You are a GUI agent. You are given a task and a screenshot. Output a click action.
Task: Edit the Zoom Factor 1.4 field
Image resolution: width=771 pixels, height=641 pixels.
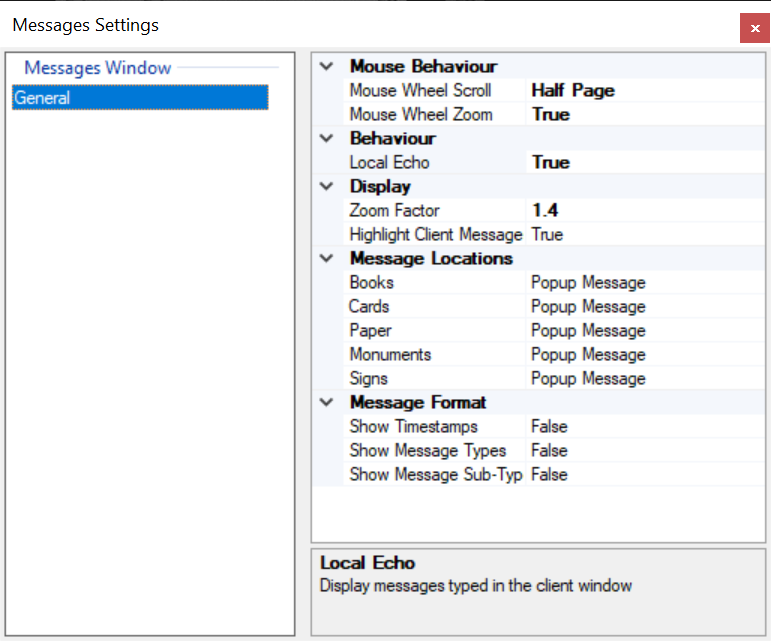[x=645, y=210]
